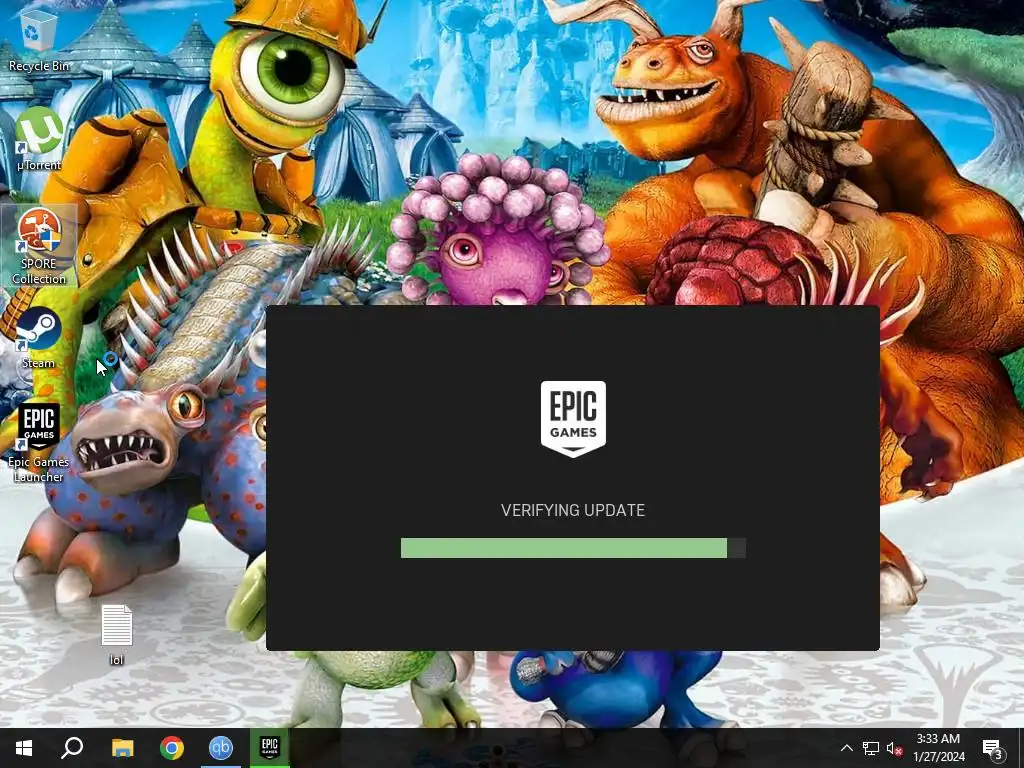
Task: Click Epic Games Launcher taskbar button
Action: point(270,748)
